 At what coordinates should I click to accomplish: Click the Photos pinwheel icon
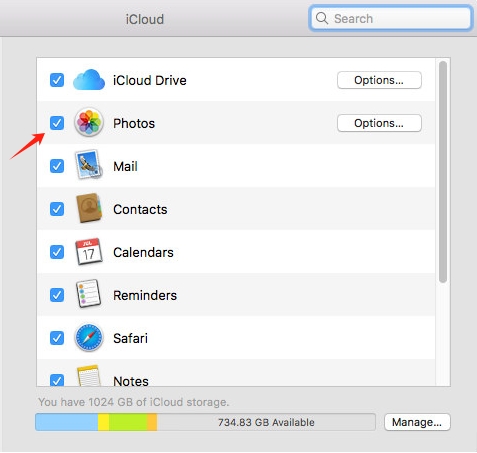pos(89,123)
